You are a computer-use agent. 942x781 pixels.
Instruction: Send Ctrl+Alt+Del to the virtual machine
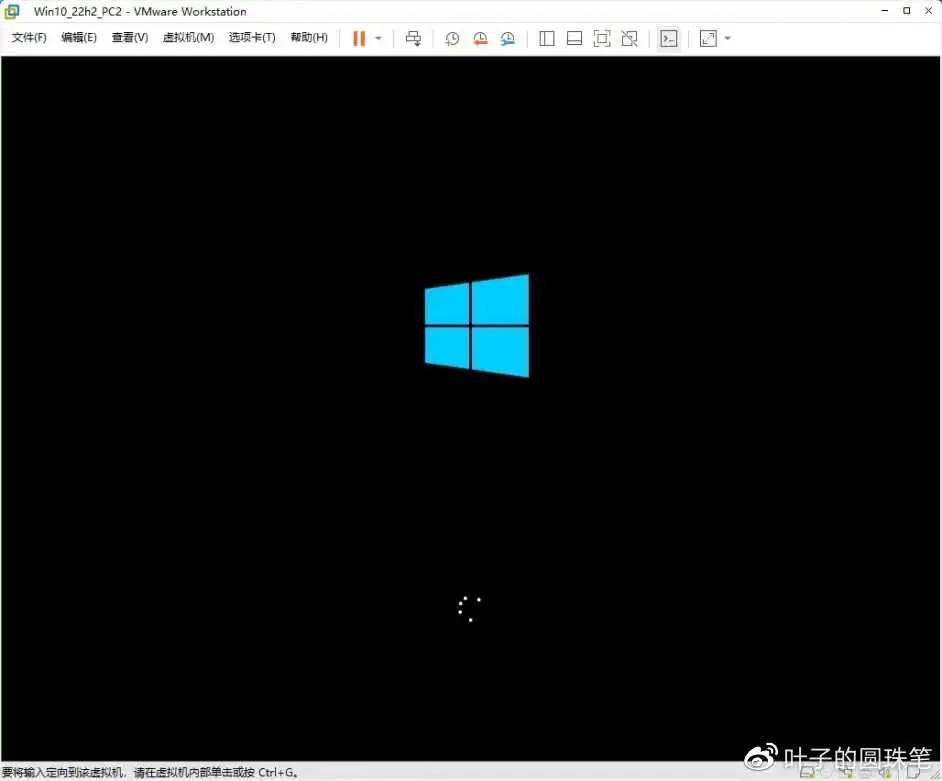point(413,38)
